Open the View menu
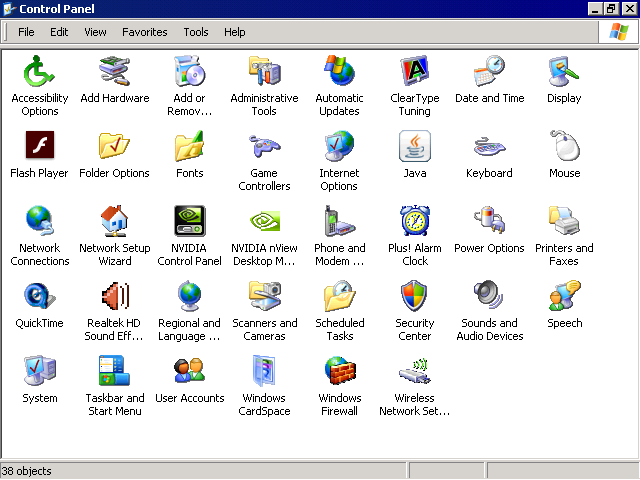This screenshot has height=480, width=640. (x=95, y=32)
